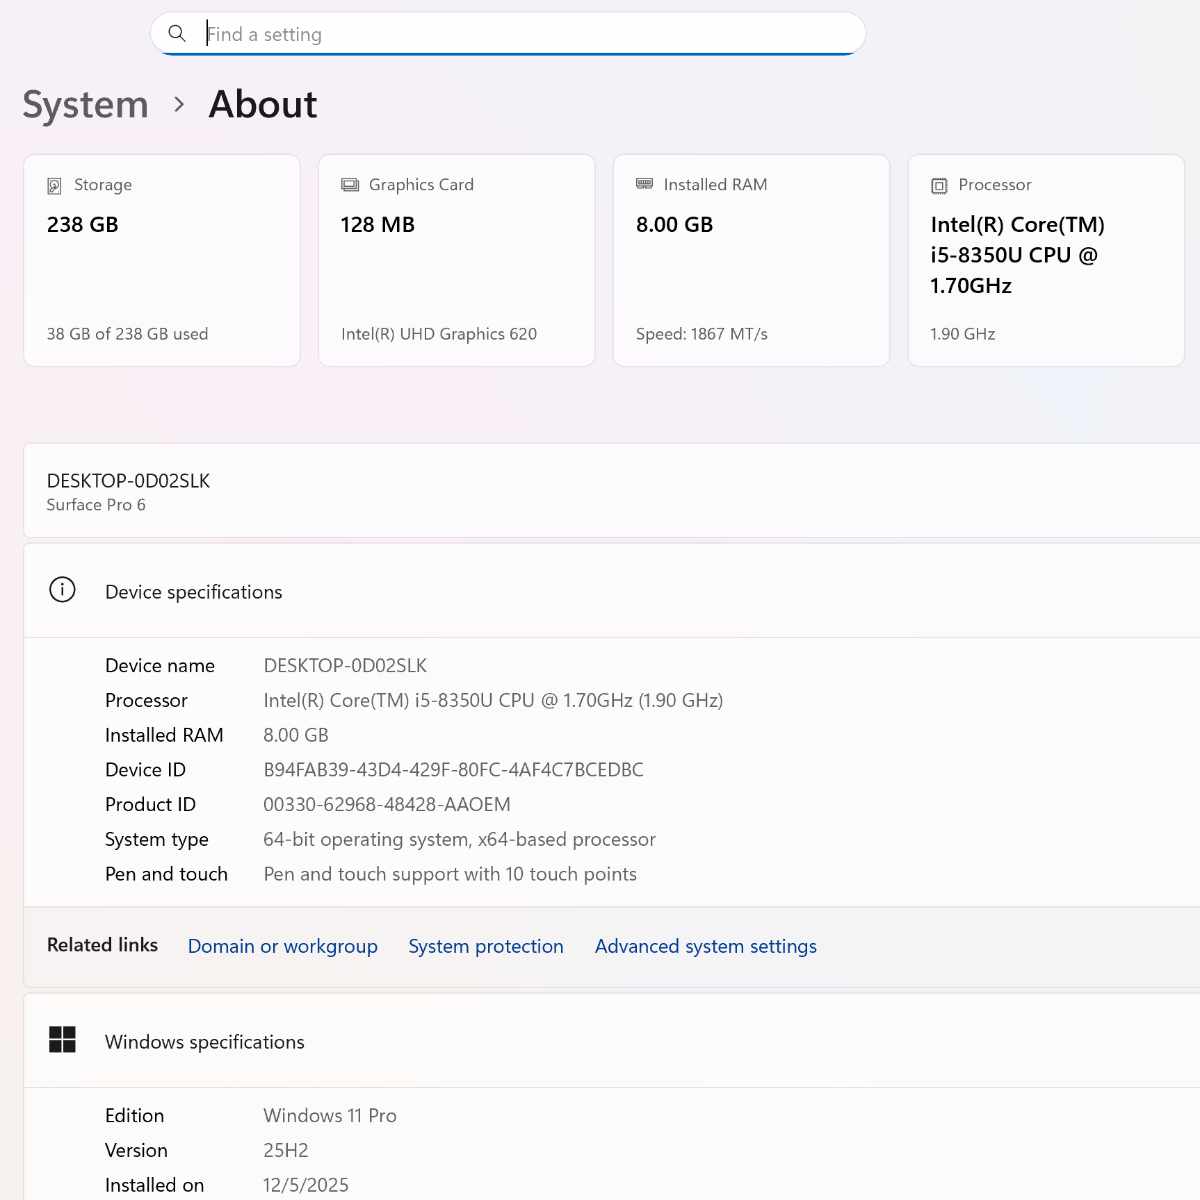This screenshot has height=1200, width=1200.
Task: Click the 'Product ID' label
Action: pos(150,804)
